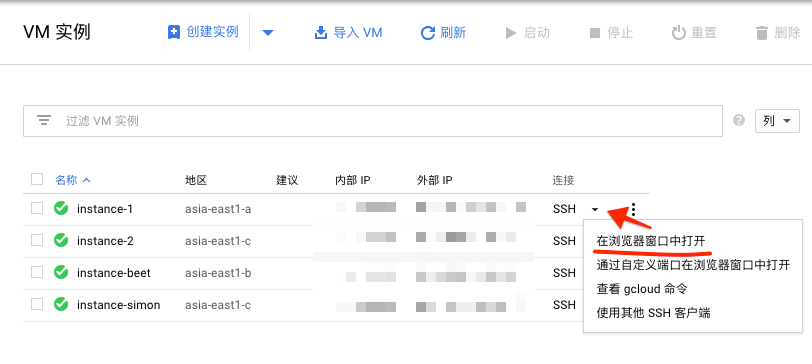812x364 pixels.
Task: Click the 停止 stop button
Action: [611, 33]
